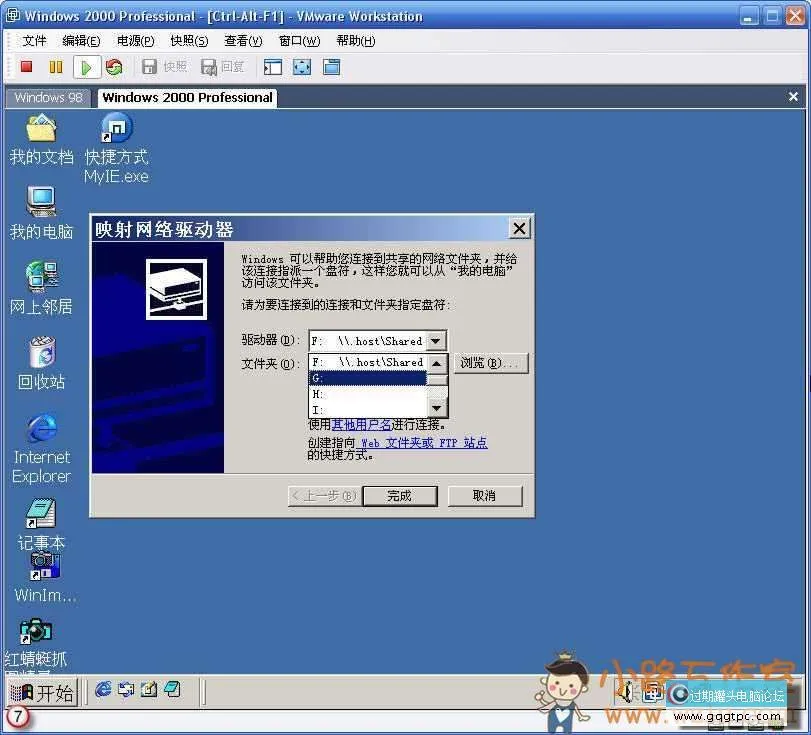Click the 完成 finish button
The width and height of the screenshot is (811, 735).
click(x=399, y=495)
